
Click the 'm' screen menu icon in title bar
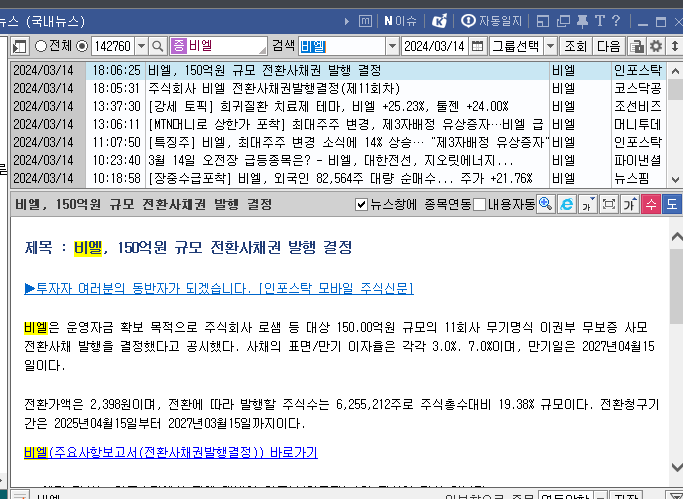pos(365,20)
